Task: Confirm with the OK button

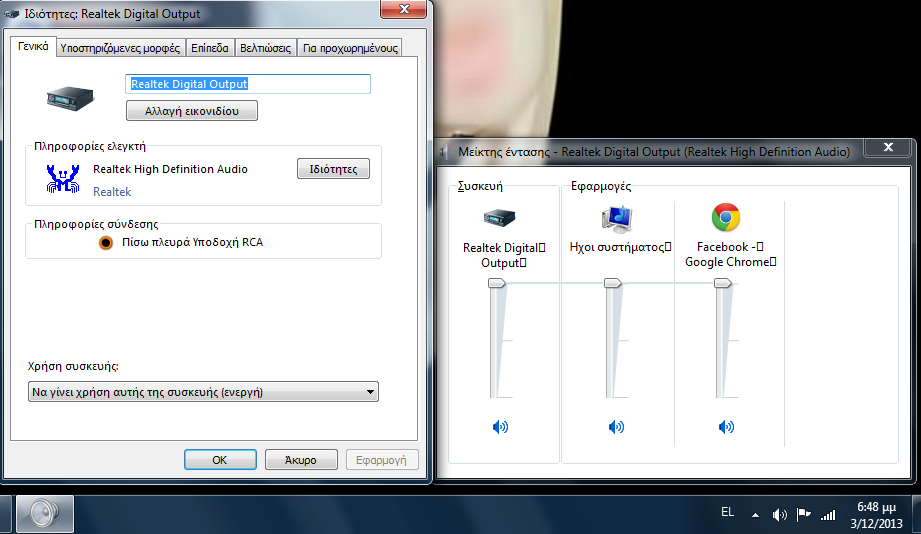Action: point(220,459)
